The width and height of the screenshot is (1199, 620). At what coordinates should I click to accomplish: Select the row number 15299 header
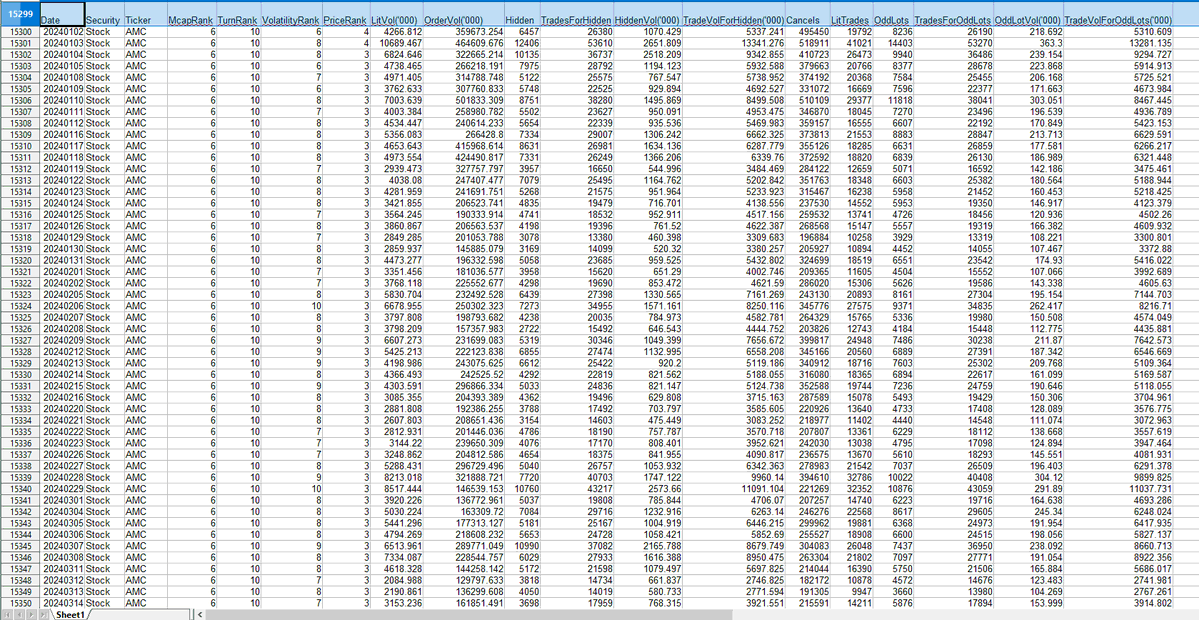19,13
